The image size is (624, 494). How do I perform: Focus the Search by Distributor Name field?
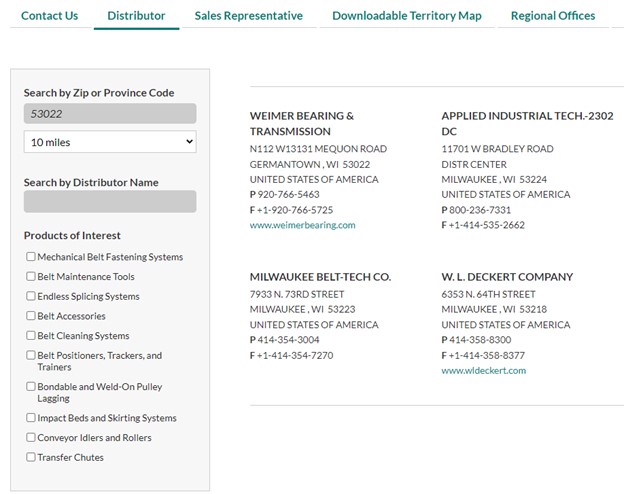coord(110,201)
